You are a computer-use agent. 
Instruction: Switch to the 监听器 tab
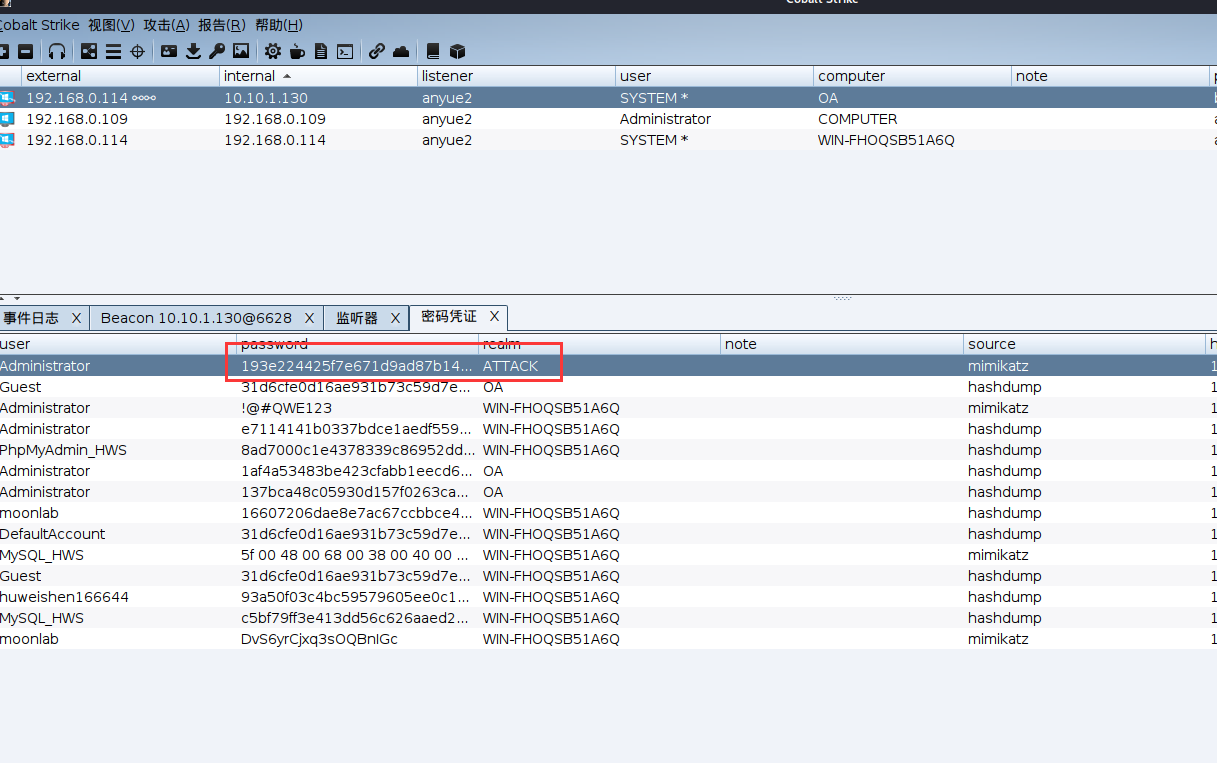click(x=357, y=318)
